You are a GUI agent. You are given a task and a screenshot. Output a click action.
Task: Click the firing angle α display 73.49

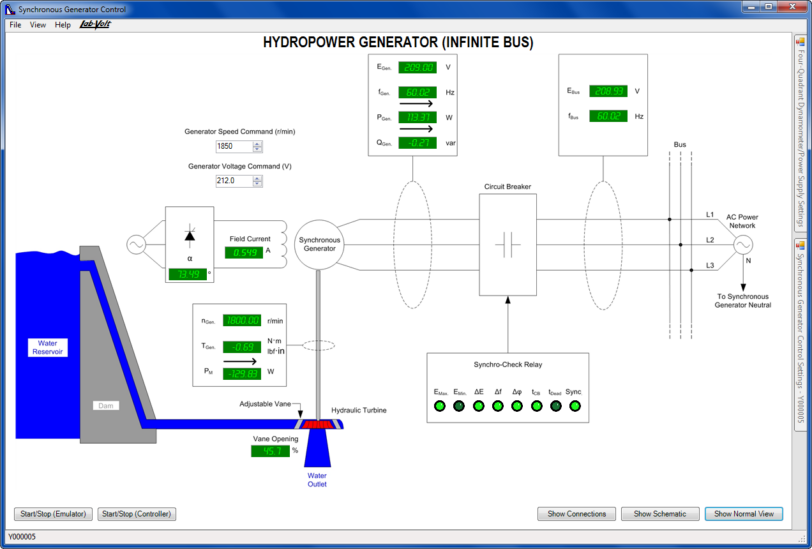(x=188, y=274)
